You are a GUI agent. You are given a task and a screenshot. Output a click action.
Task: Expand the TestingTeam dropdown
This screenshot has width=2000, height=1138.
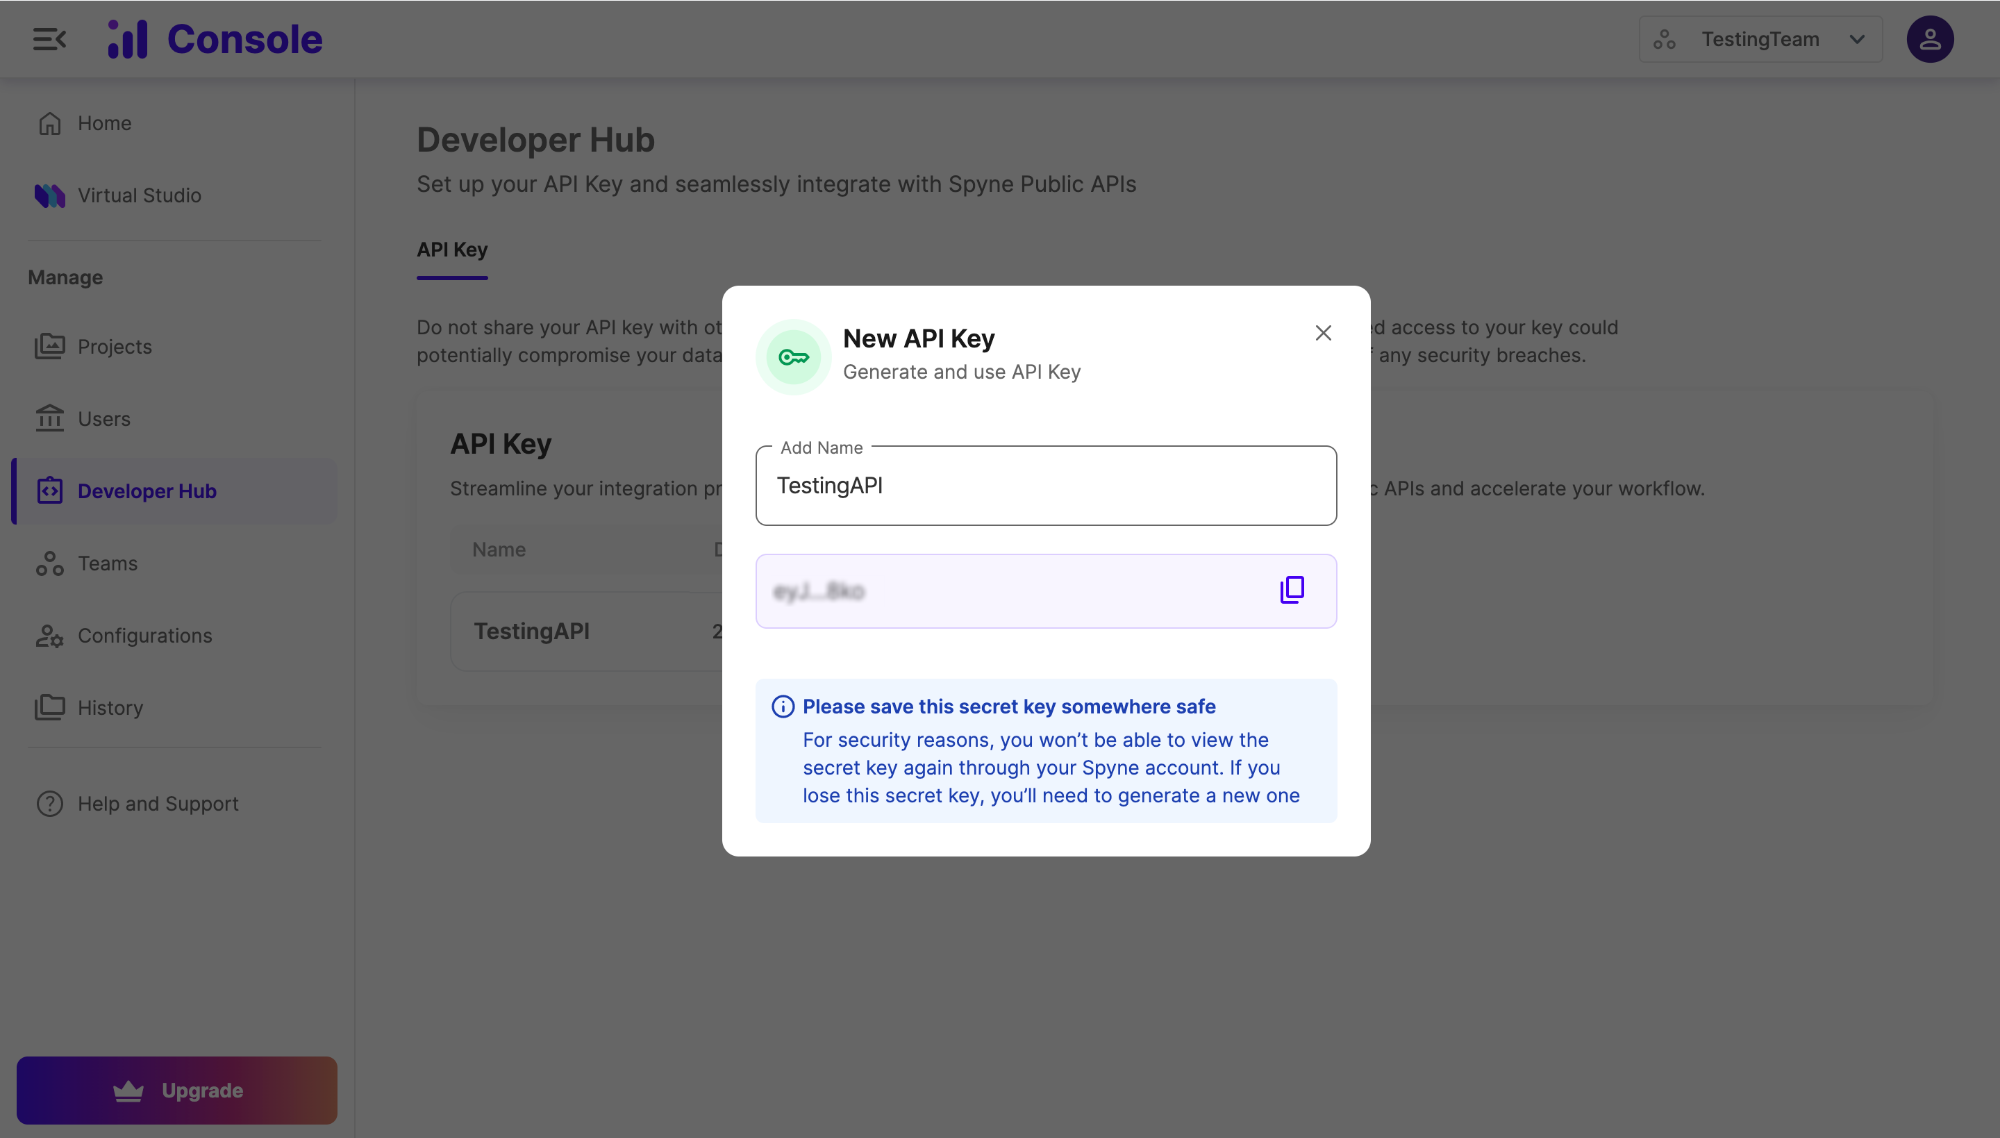1760,39
